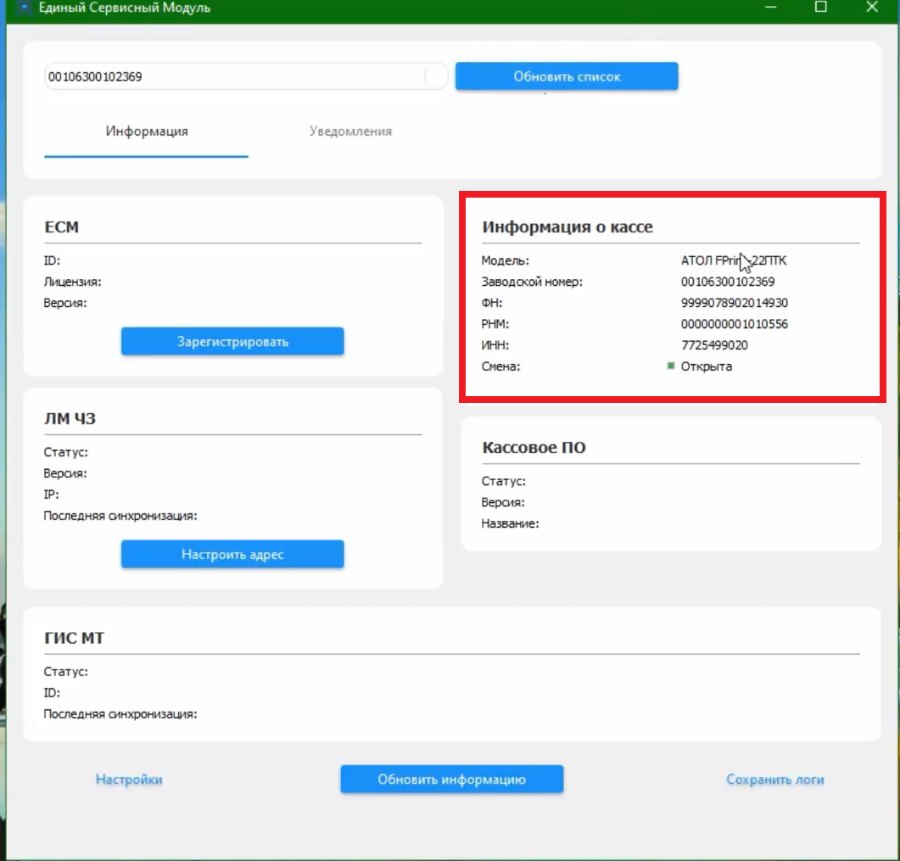Click the "ФН:" label
This screenshot has height=861, width=900.
pyautogui.click(x=492, y=303)
